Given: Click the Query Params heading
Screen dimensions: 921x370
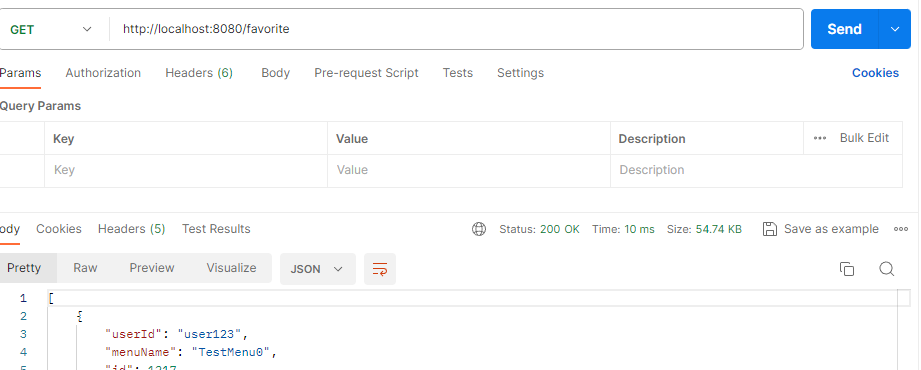Looking at the screenshot, I should tap(41, 106).
